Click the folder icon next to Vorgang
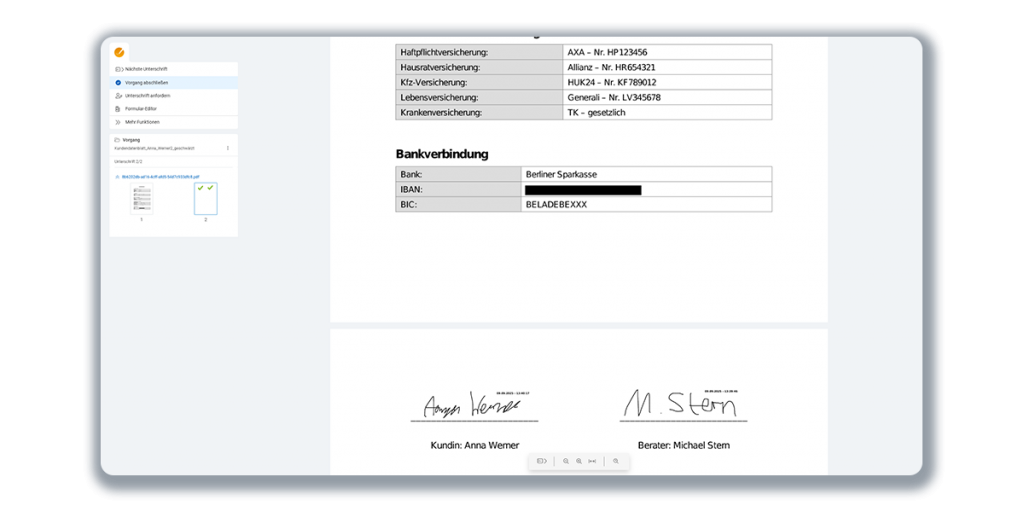1024x512 pixels. pyautogui.click(x=118, y=140)
